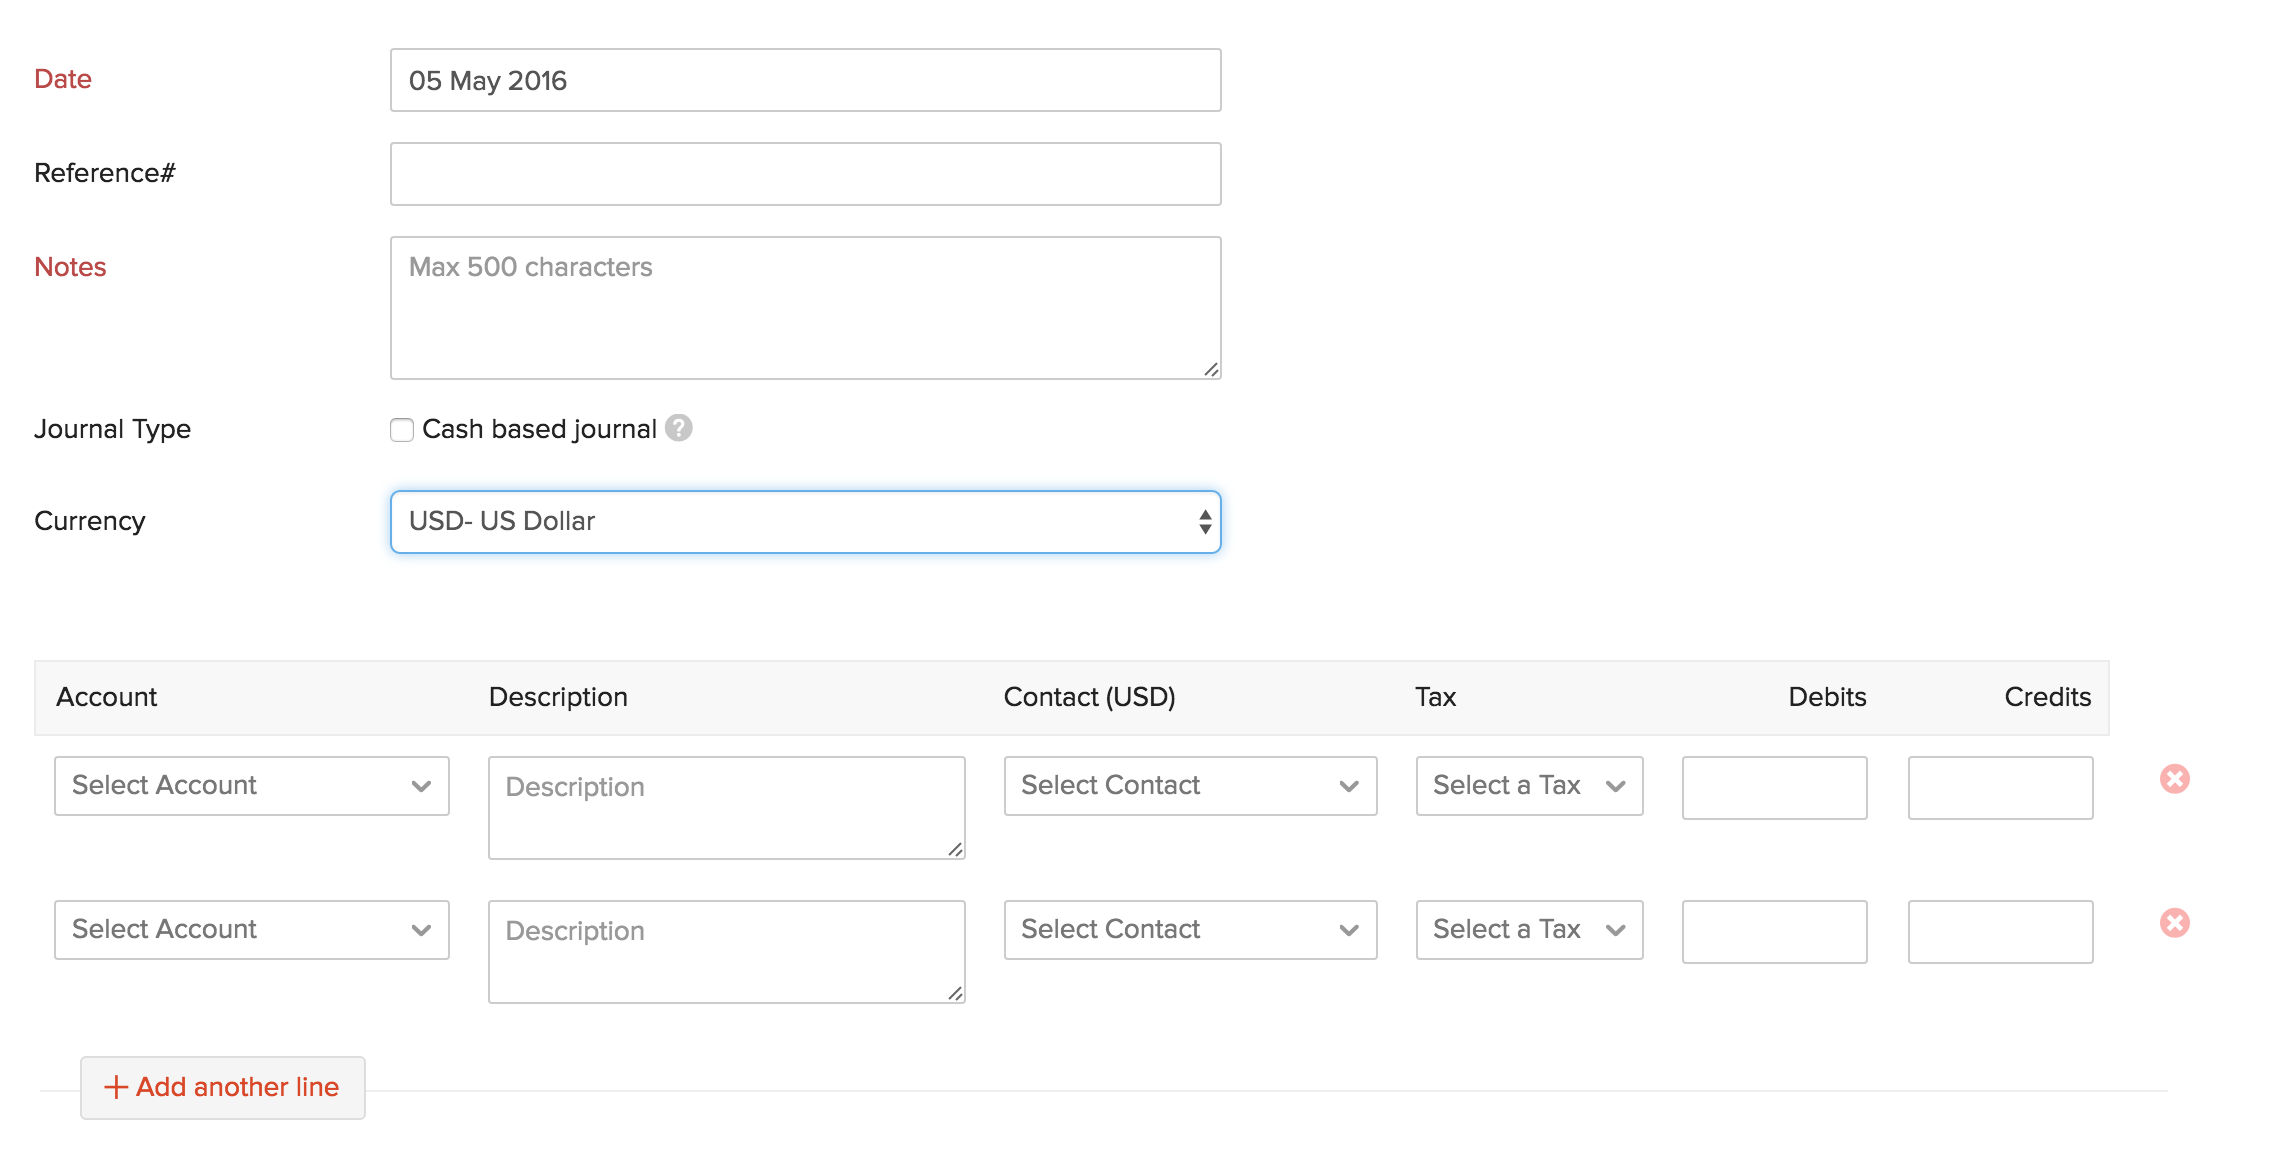Delete the second journal line with red X
This screenshot has width=2290, height=1150.
click(x=2174, y=923)
